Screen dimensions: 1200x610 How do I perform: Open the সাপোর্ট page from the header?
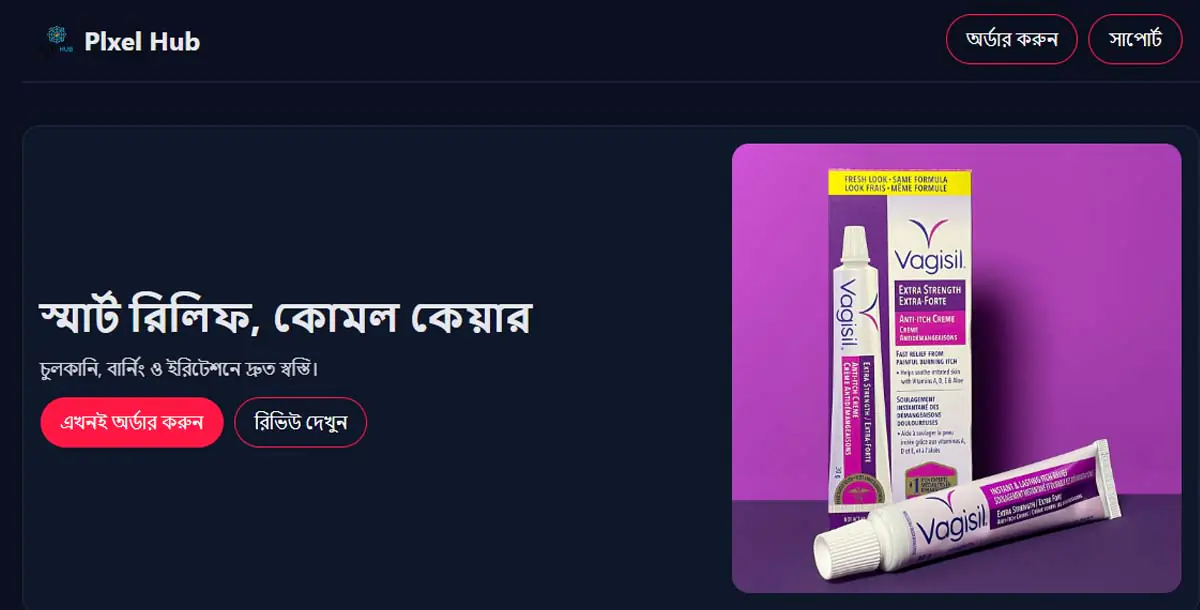click(x=1135, y=39)
